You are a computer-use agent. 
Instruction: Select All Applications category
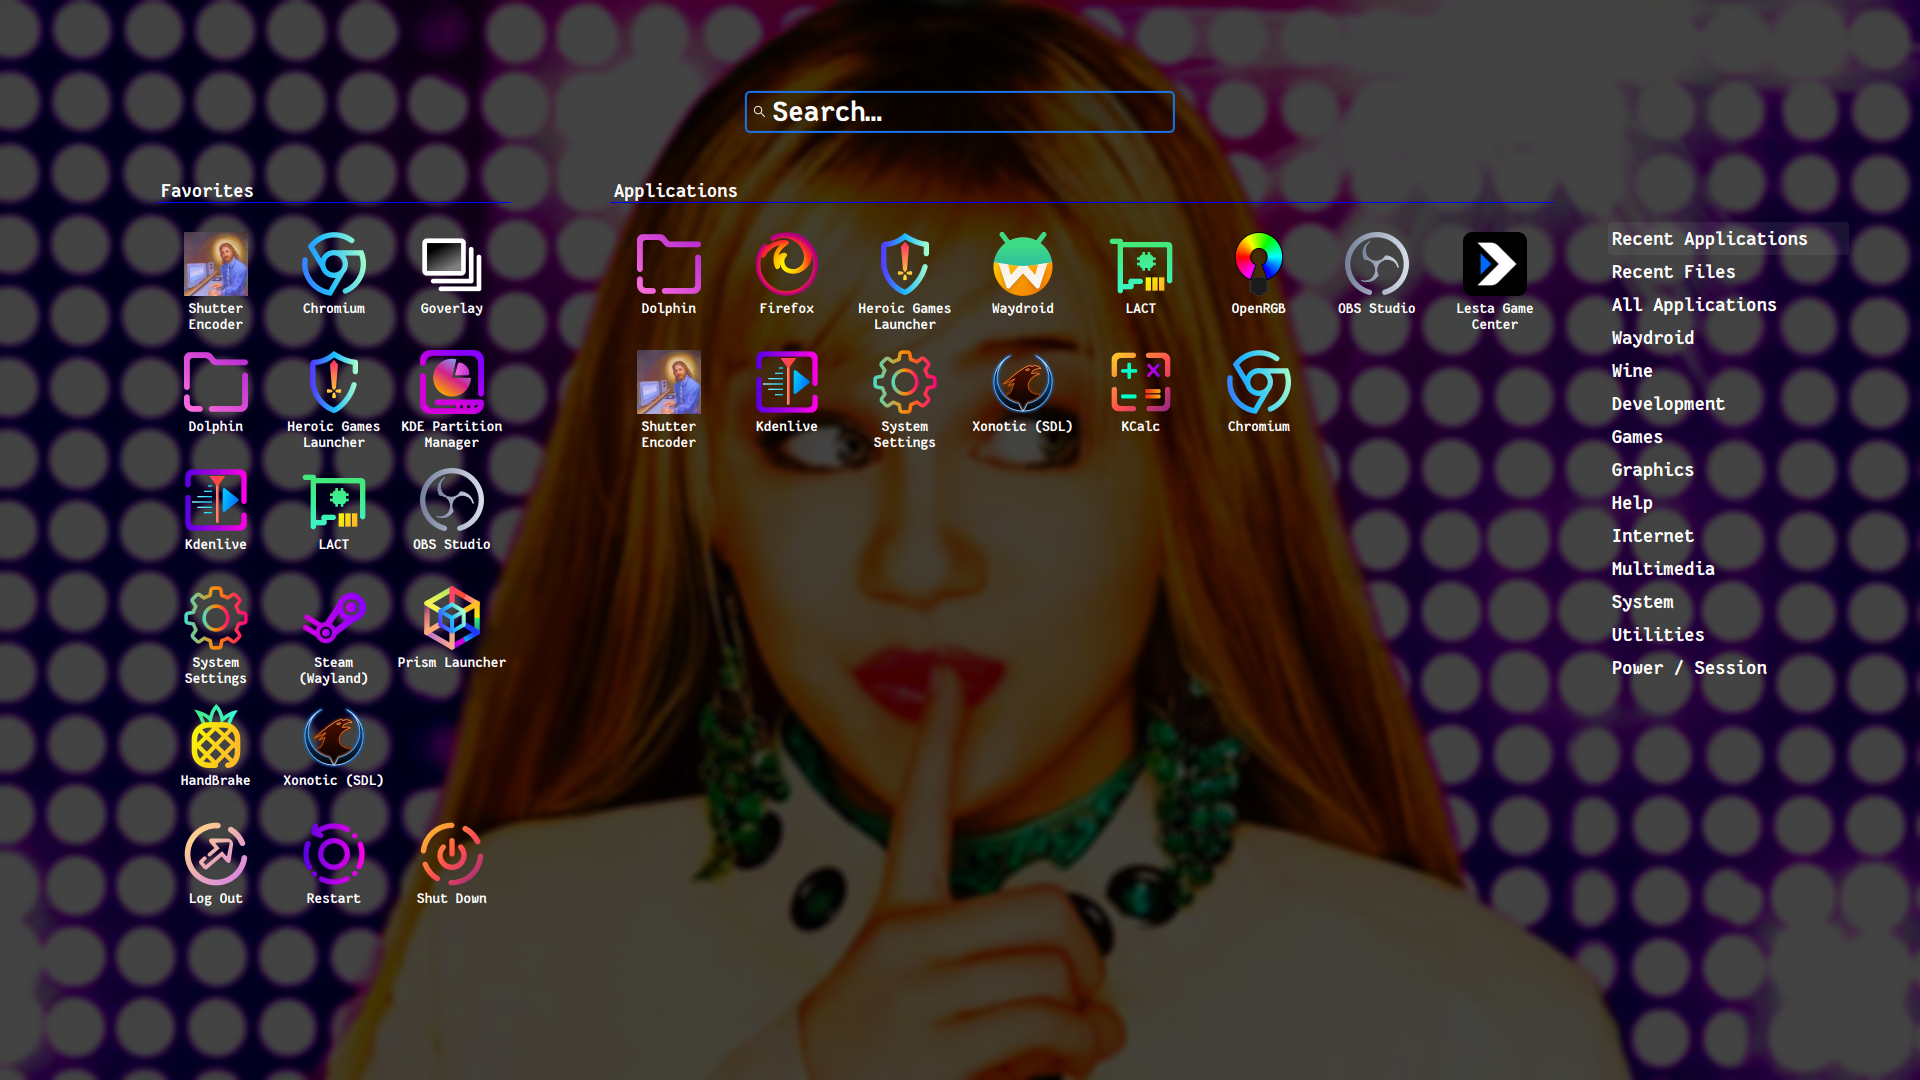(x=1693, y=305)
